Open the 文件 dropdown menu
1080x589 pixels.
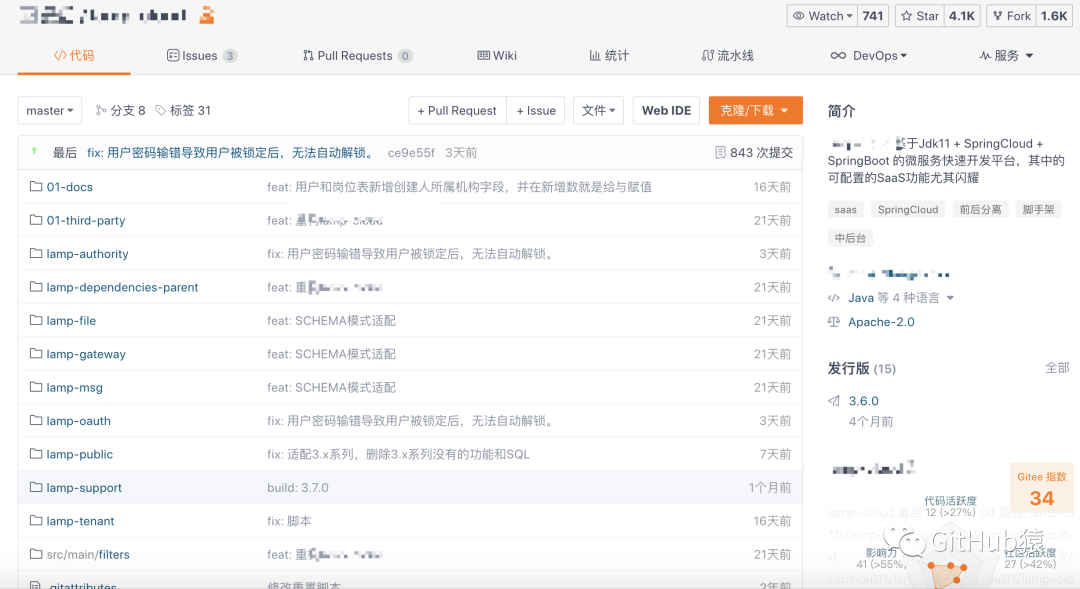[x=598, y=110]
